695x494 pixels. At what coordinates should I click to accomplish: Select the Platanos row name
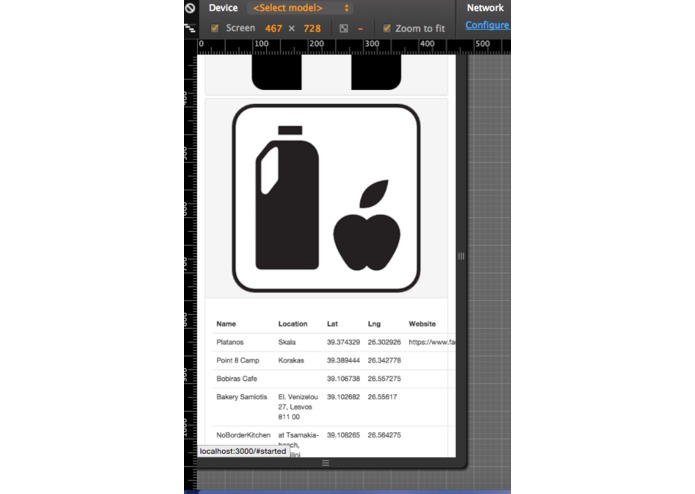230,342
